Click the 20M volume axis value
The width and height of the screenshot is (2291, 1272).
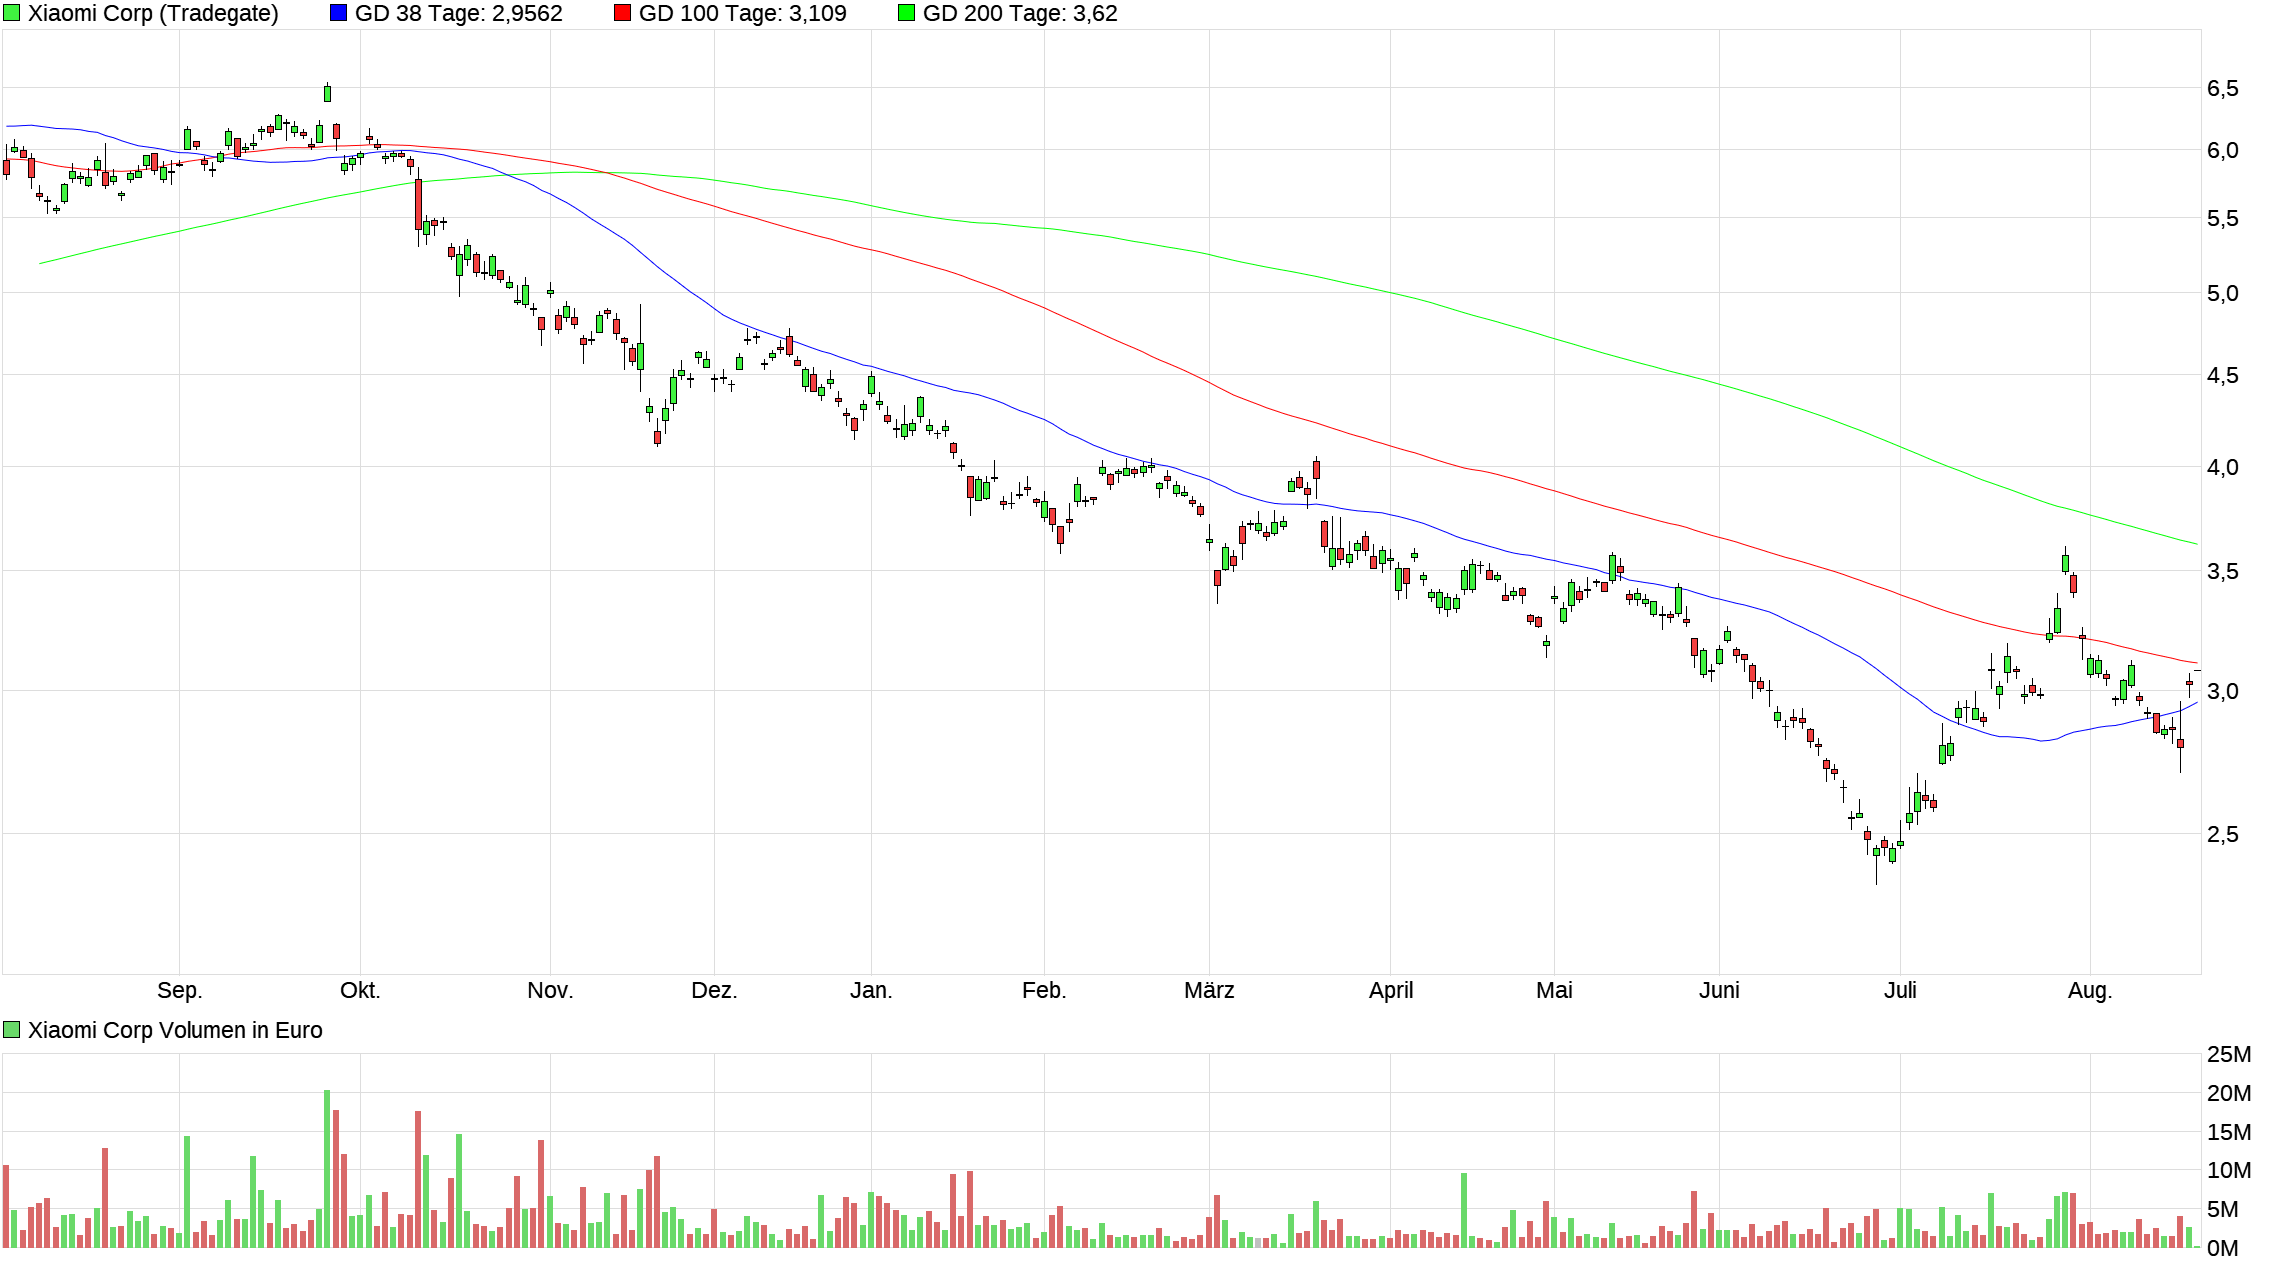coord(2229,1093)
